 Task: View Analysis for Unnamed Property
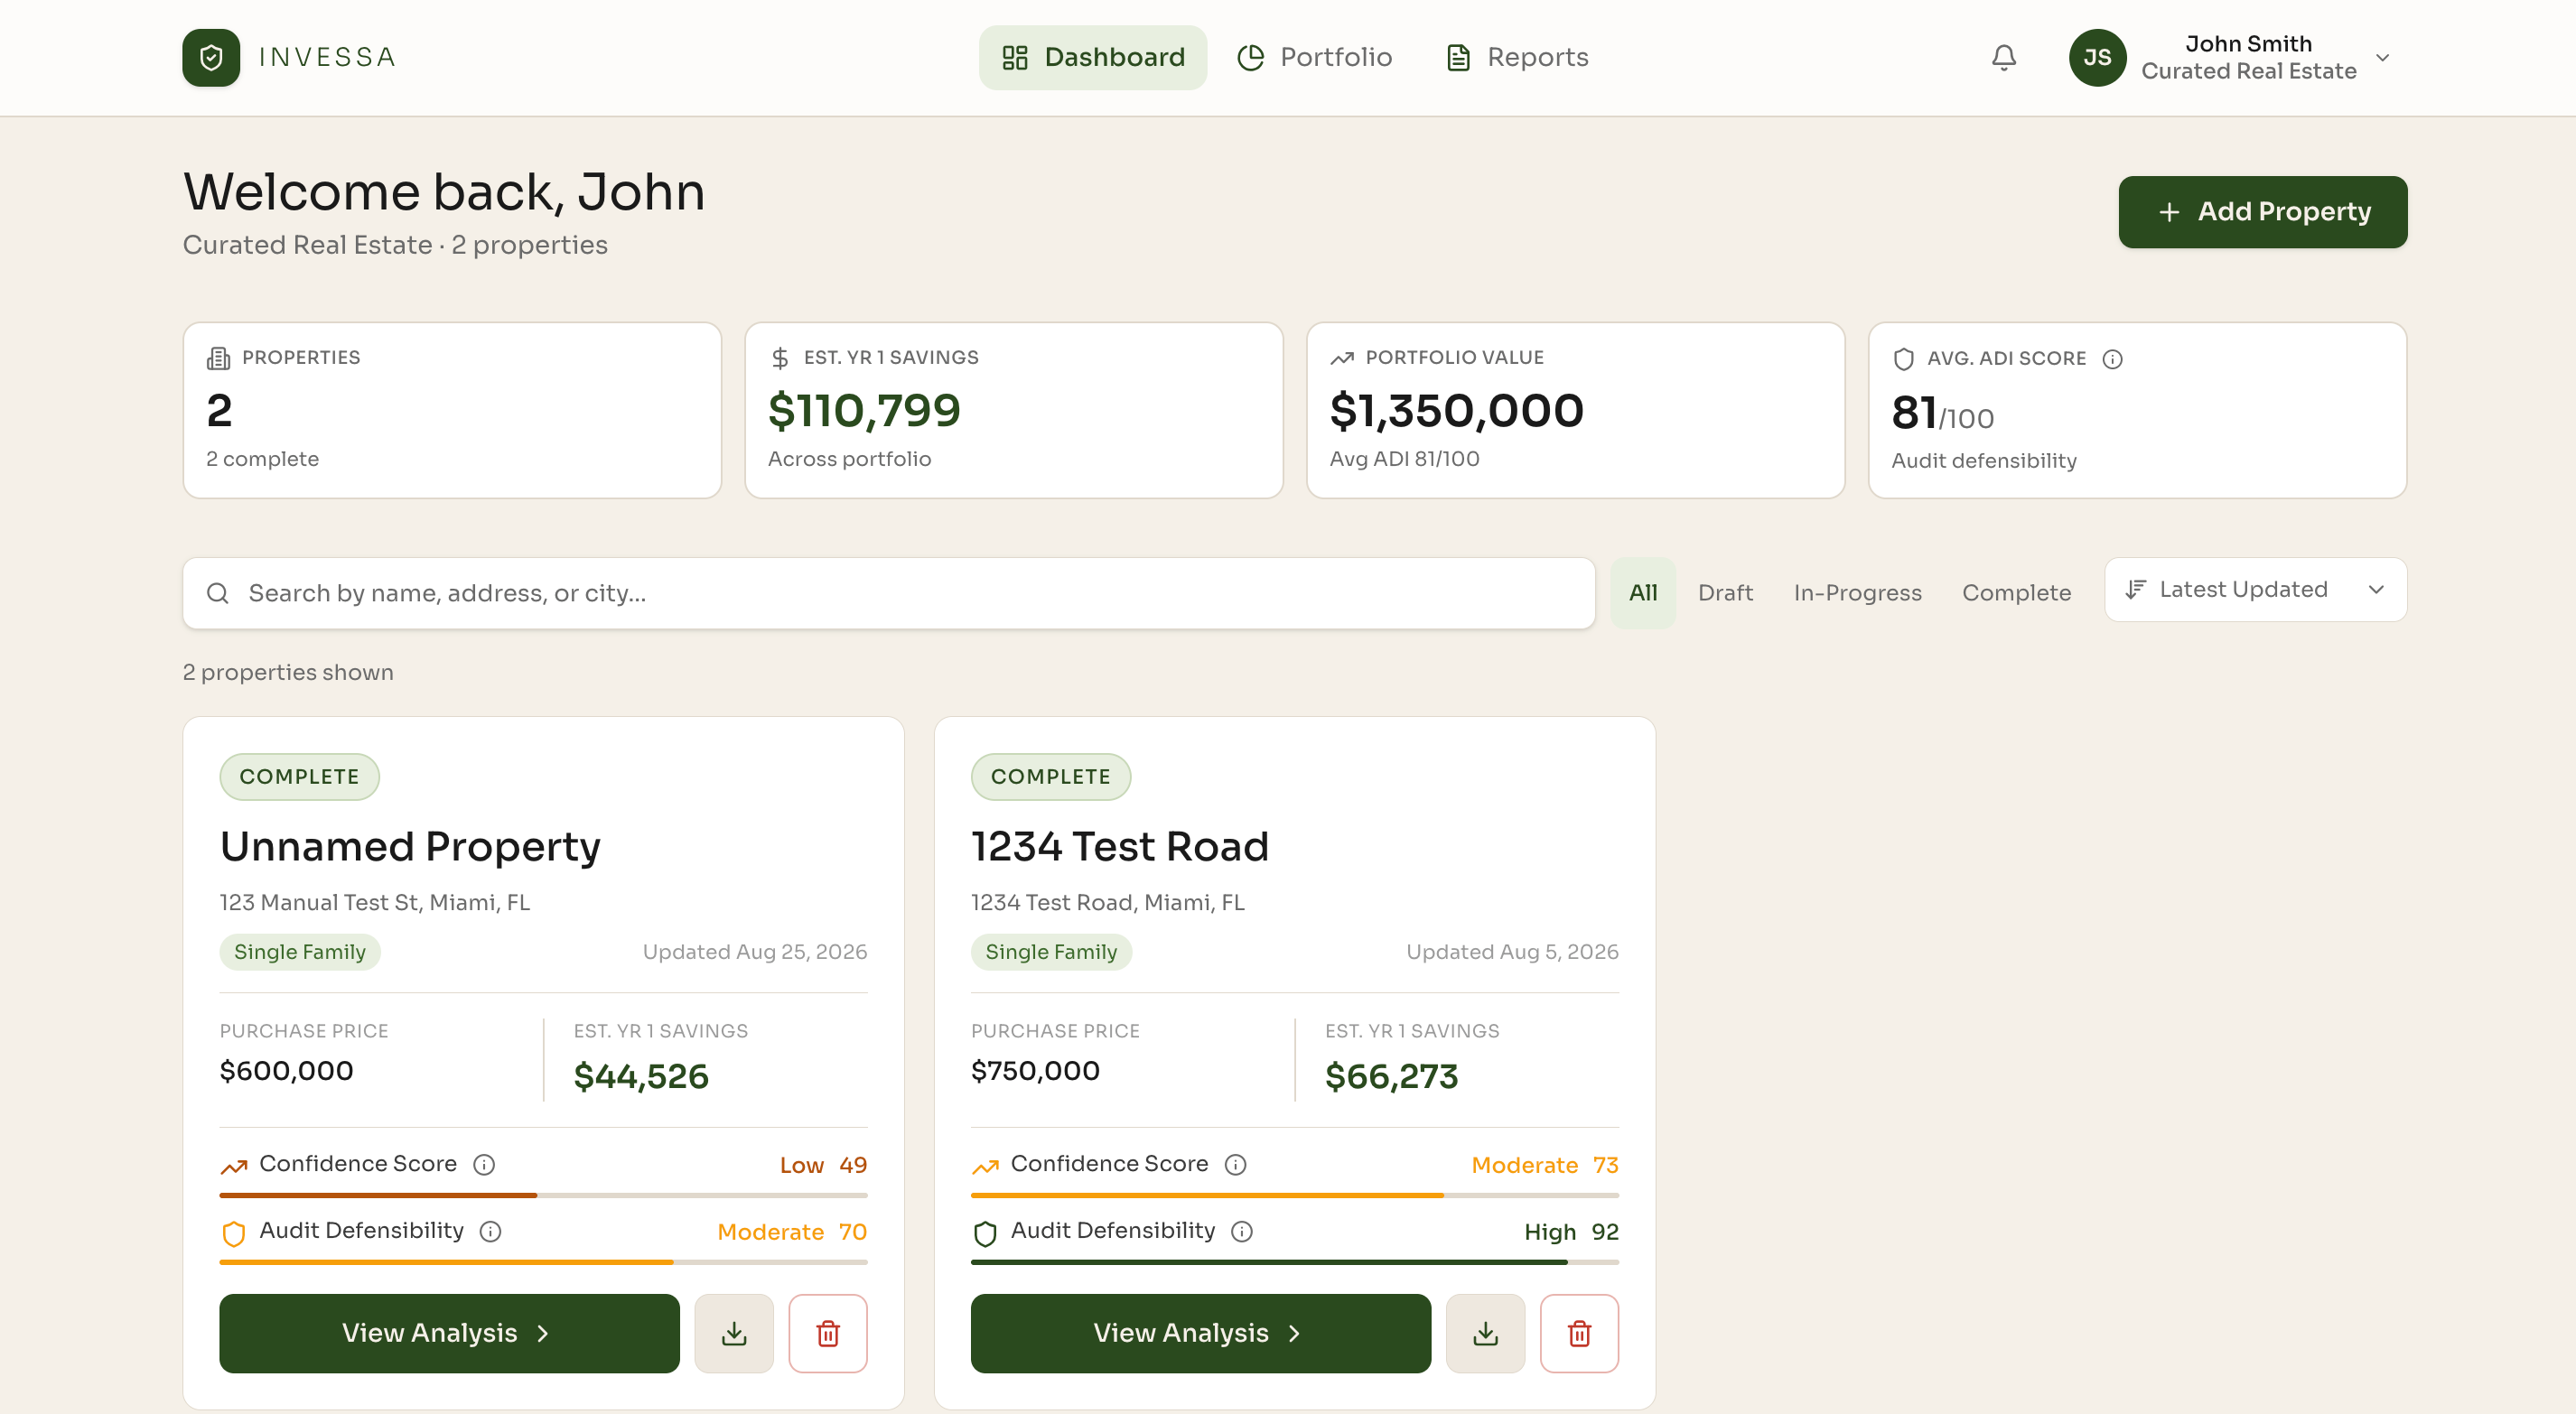pos(449,1333)
